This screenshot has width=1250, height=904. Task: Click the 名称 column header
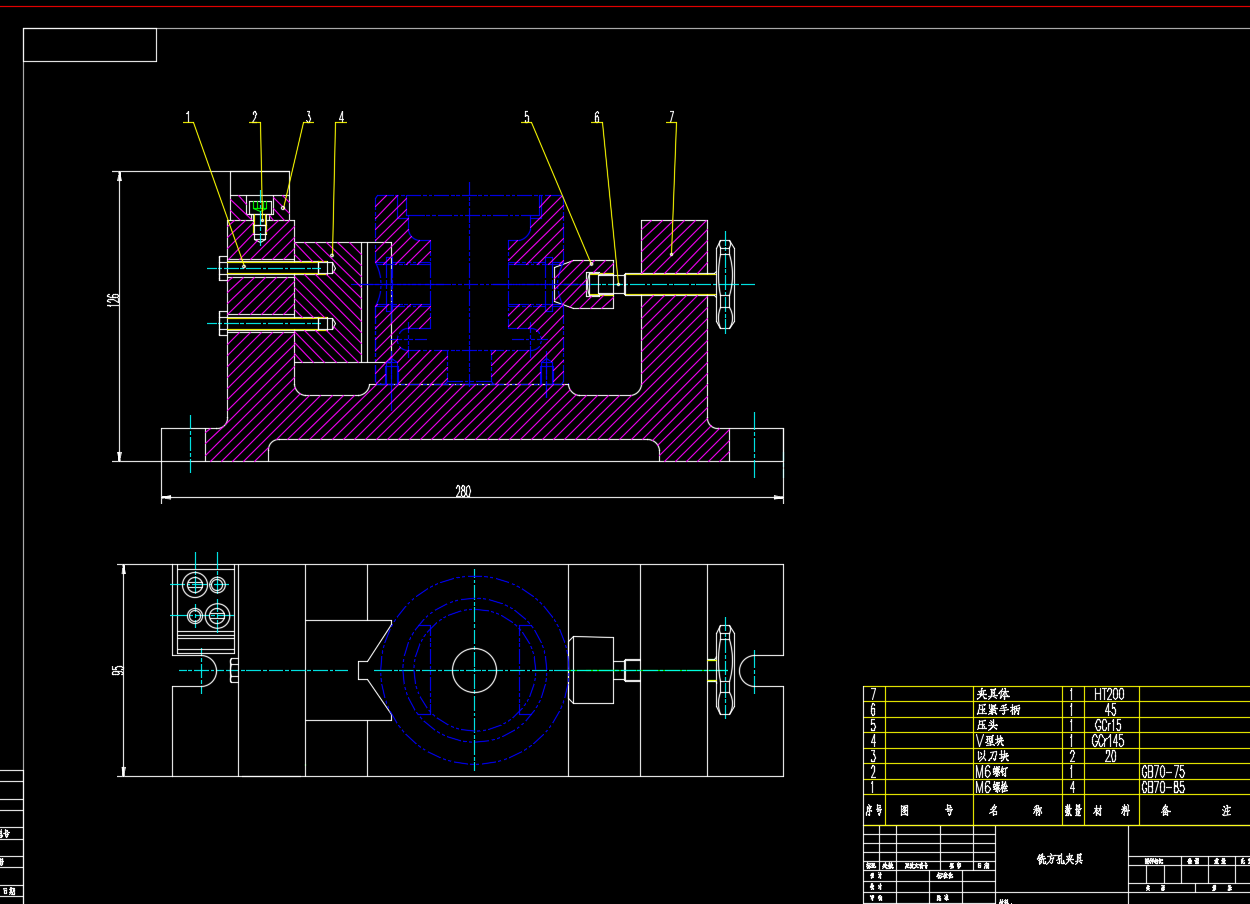point(1015,811)
